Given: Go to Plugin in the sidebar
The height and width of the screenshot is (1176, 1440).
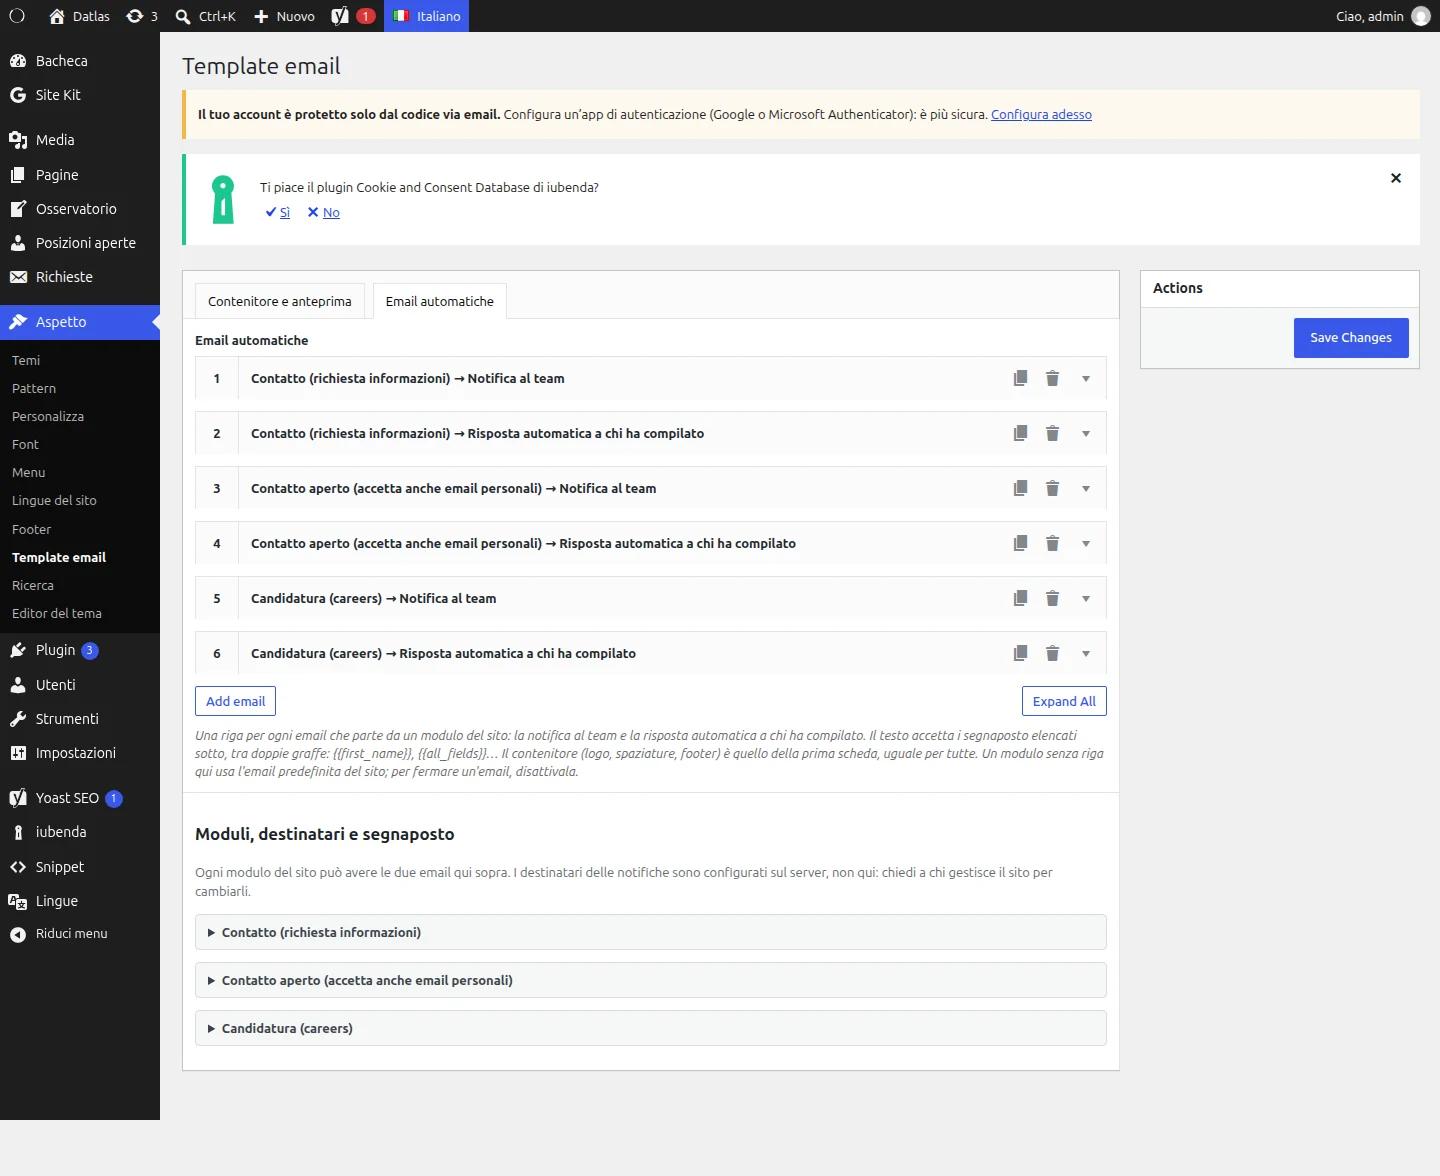Looking at the screenshot, I should tap(55, 650).
